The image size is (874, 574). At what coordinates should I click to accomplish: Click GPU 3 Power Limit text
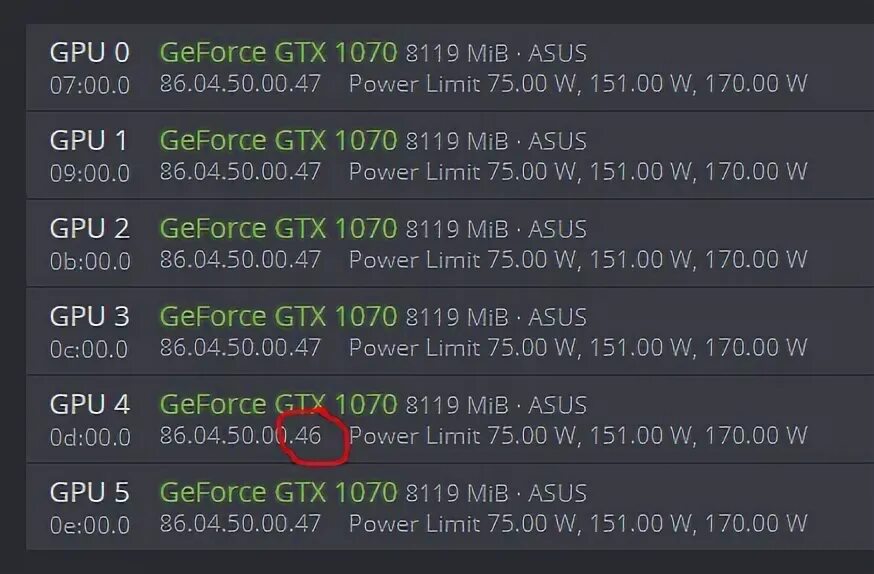click(x=578, y=348)
